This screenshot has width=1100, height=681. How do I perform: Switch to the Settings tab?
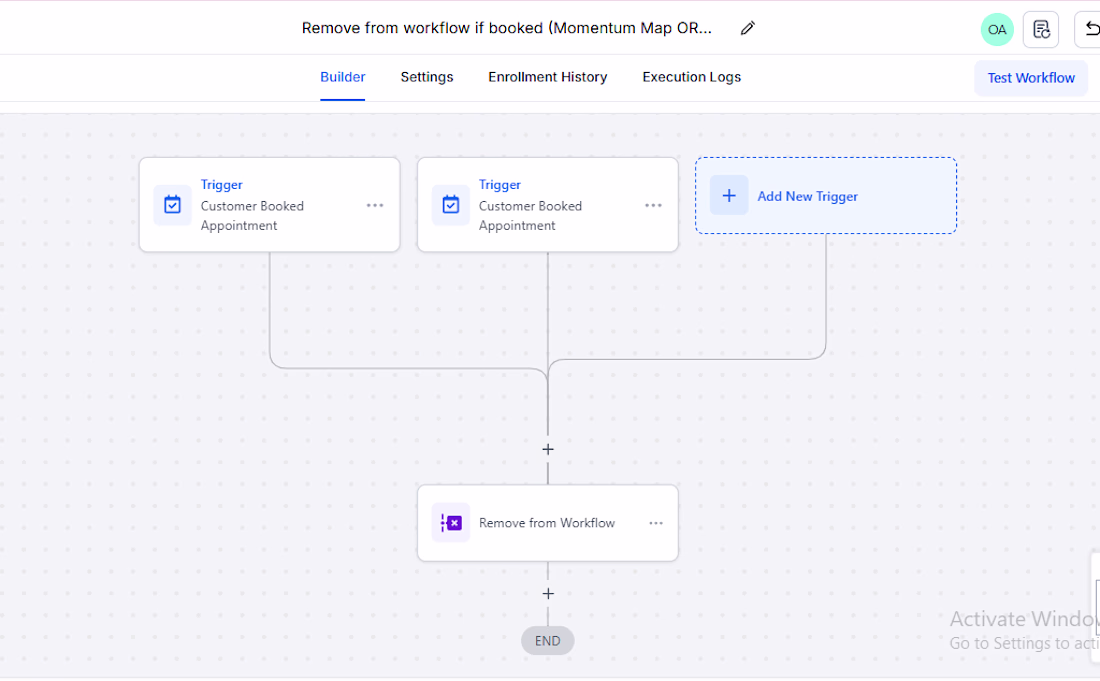click(x=427, y=77)
